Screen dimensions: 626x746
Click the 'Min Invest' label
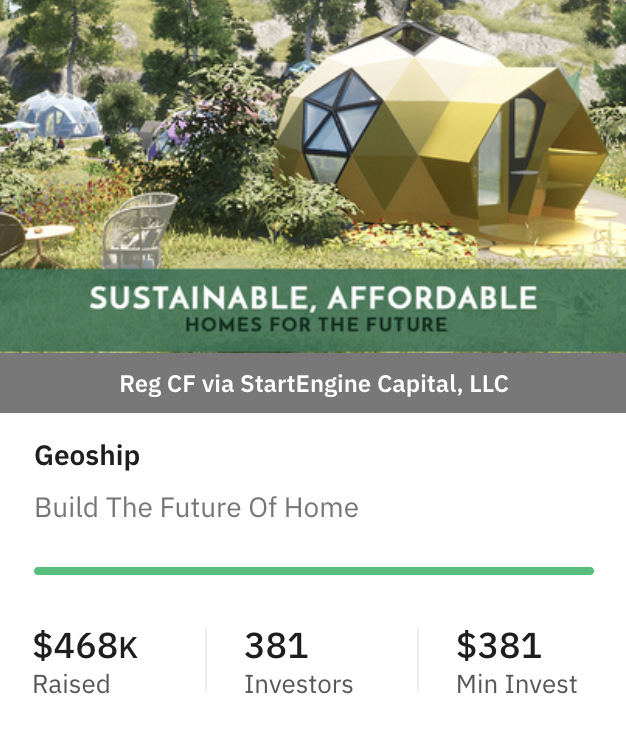[517, 684]
